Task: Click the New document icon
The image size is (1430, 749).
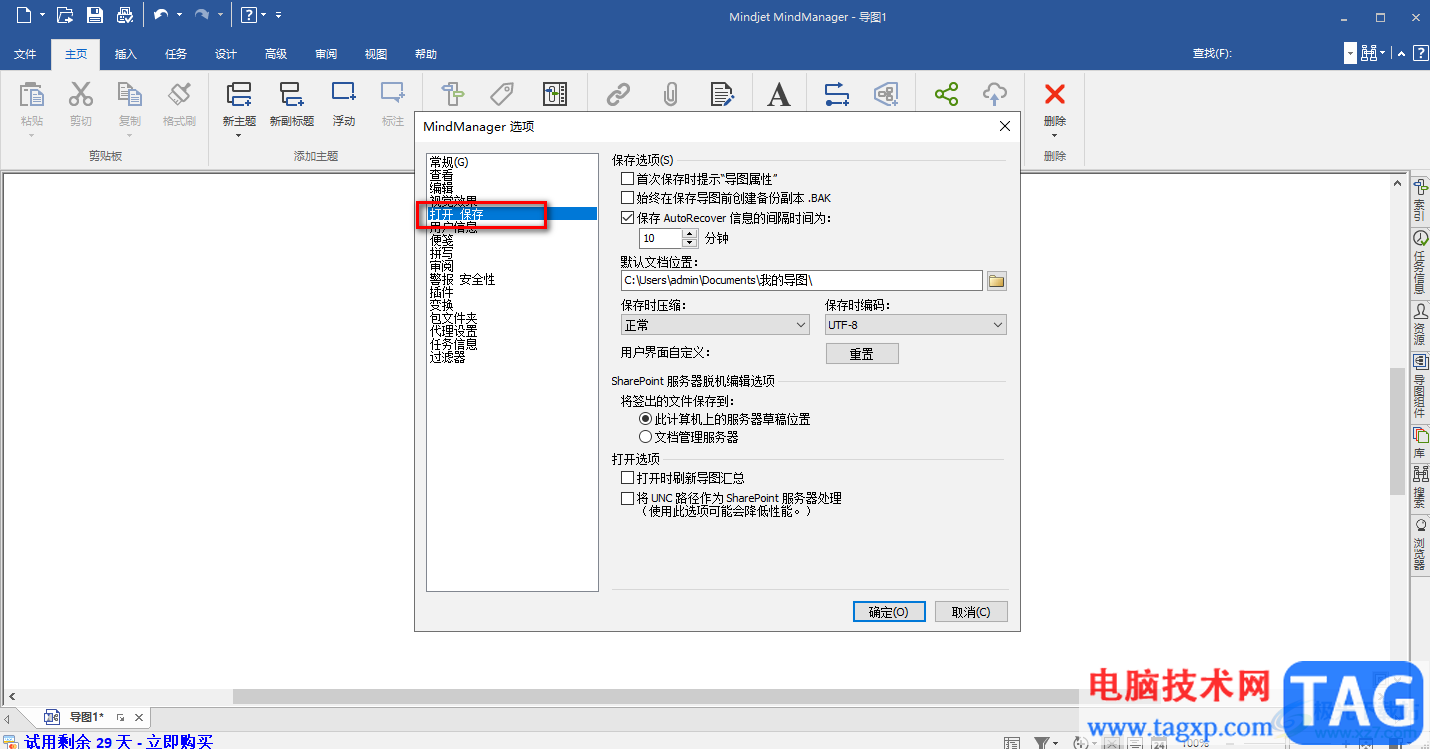Action: click(23, 15)
